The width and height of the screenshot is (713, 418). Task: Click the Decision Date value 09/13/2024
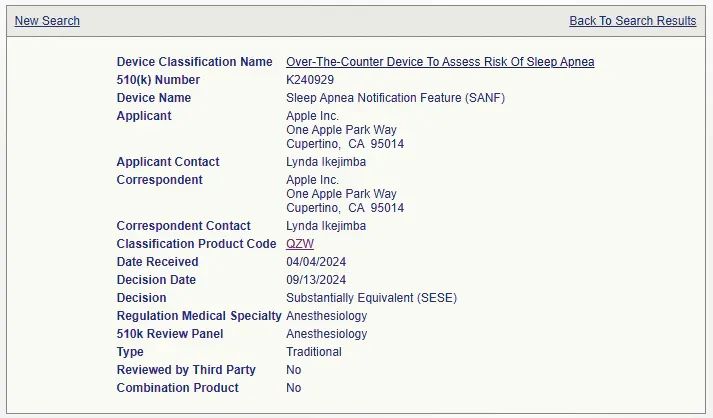pos(316,280)
